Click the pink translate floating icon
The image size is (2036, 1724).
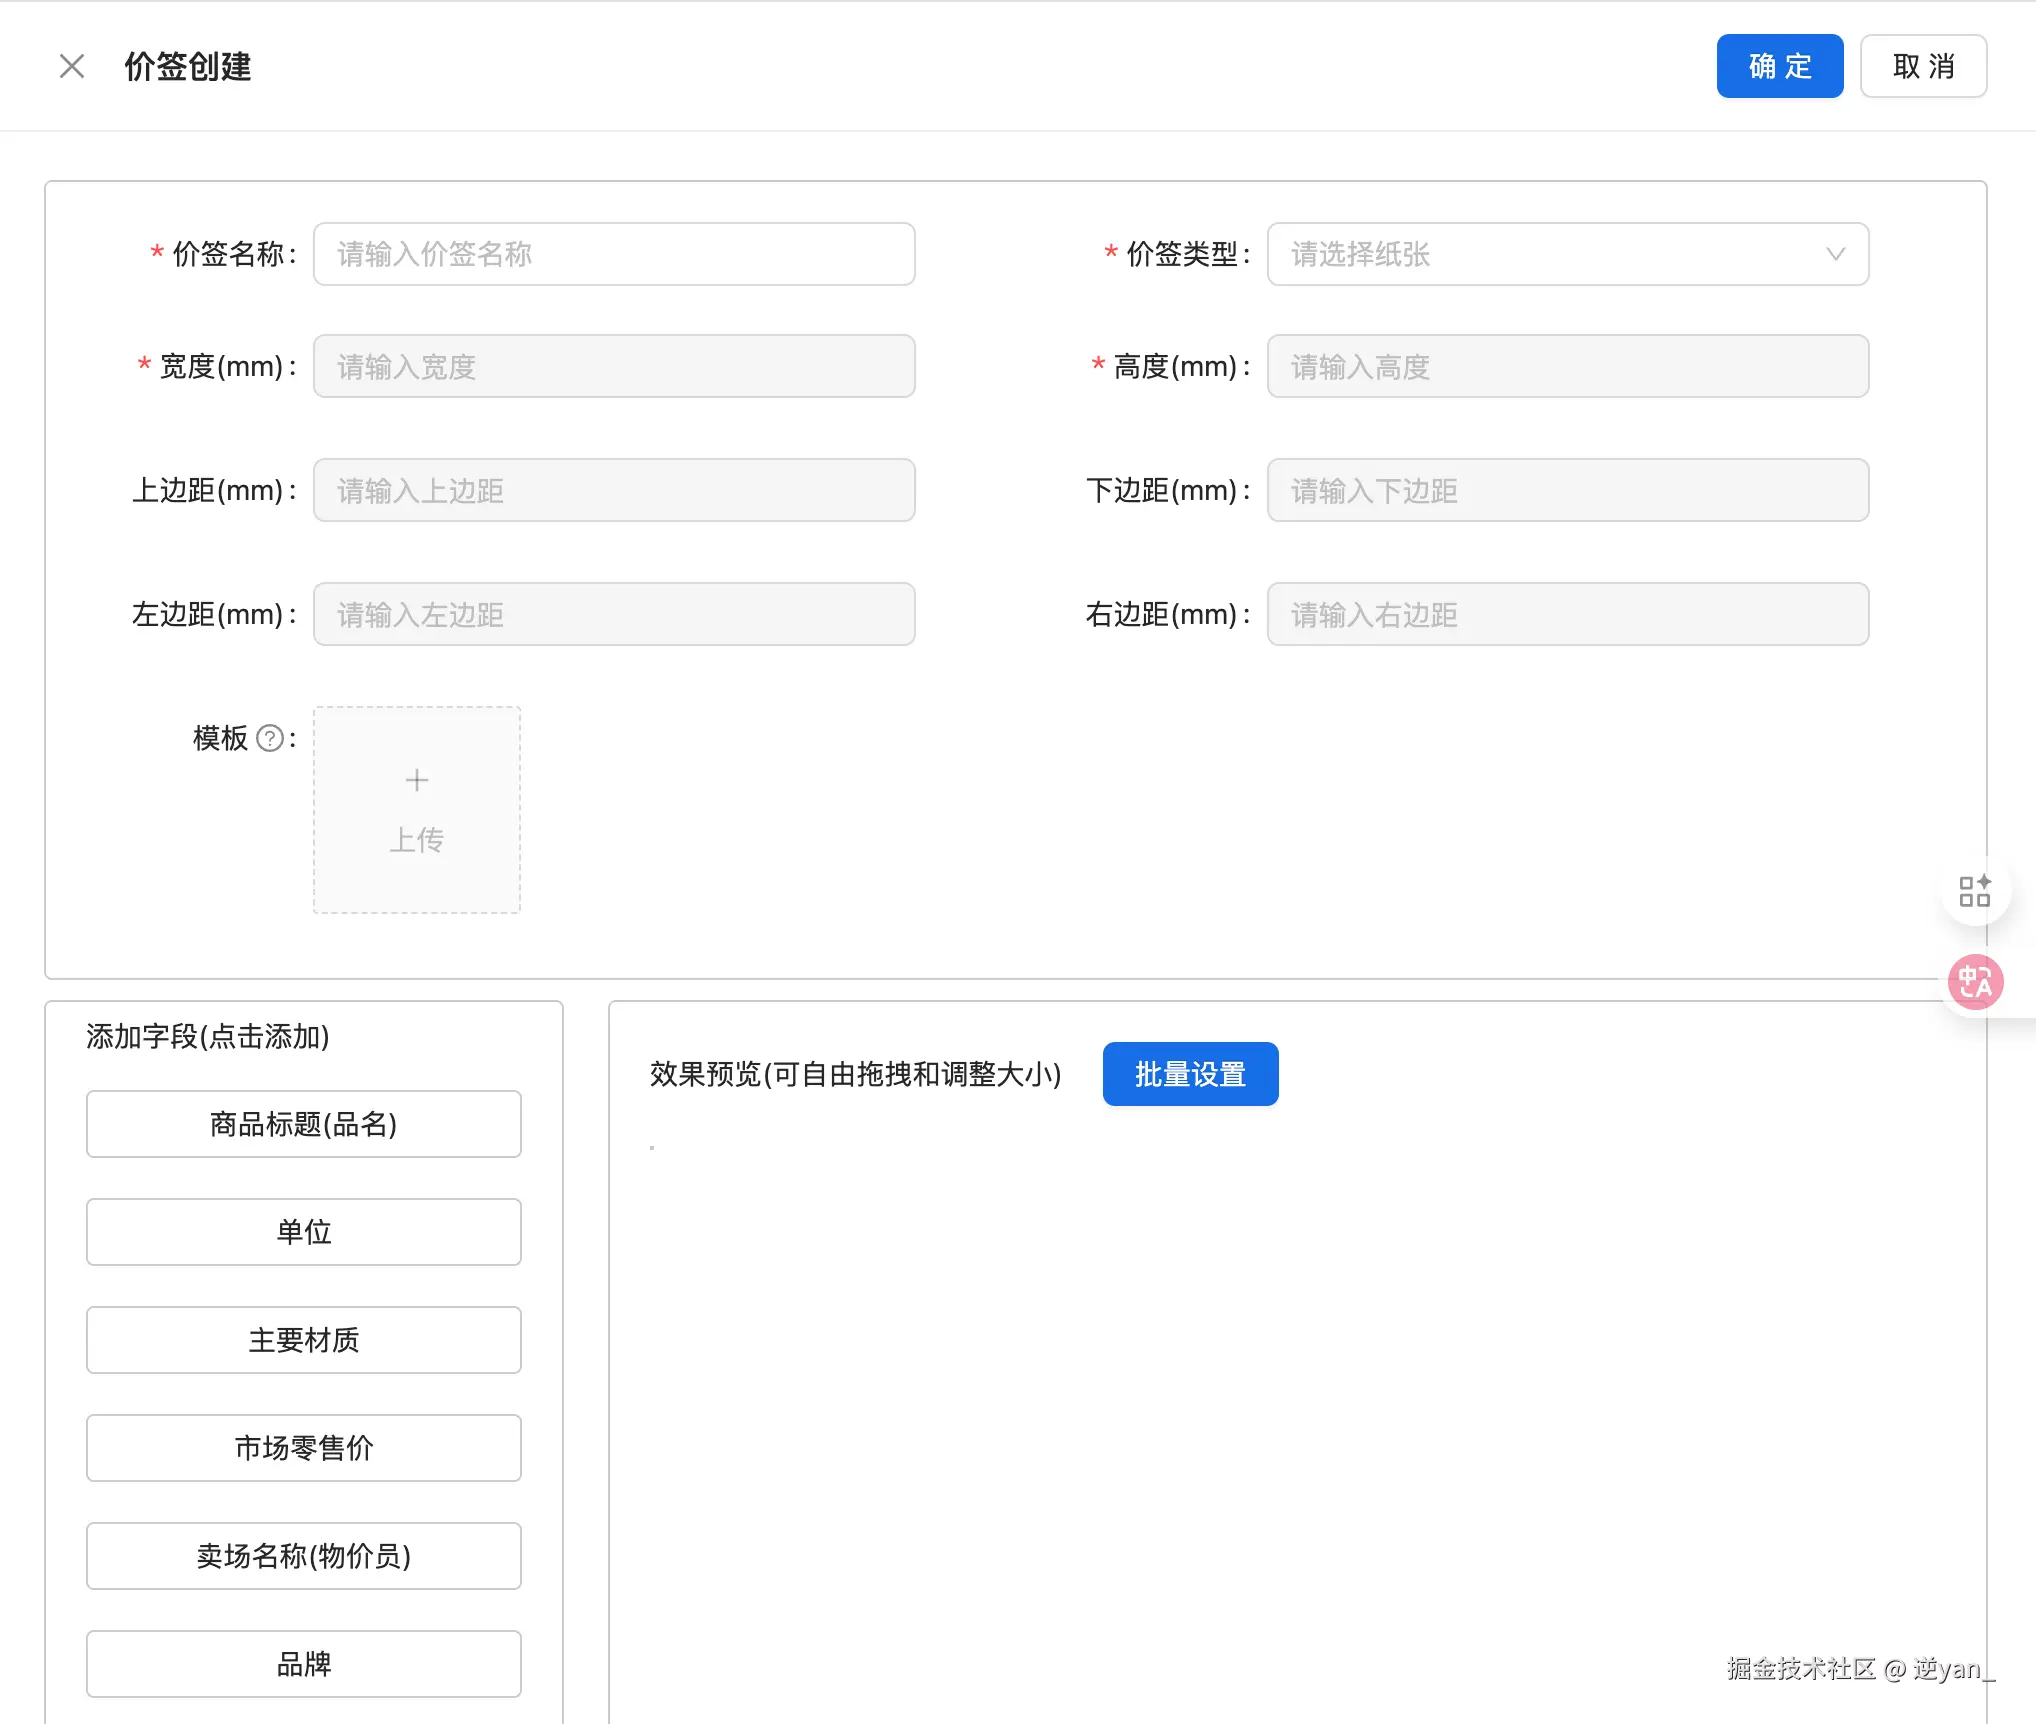(x=1975, y=982)
